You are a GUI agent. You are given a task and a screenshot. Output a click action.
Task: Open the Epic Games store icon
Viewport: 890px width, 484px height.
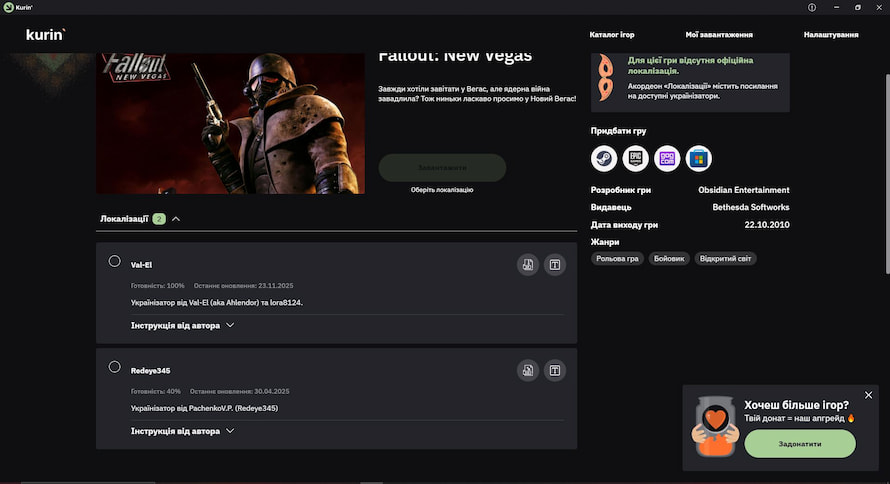pyautogui.click(x=635, y=158)
